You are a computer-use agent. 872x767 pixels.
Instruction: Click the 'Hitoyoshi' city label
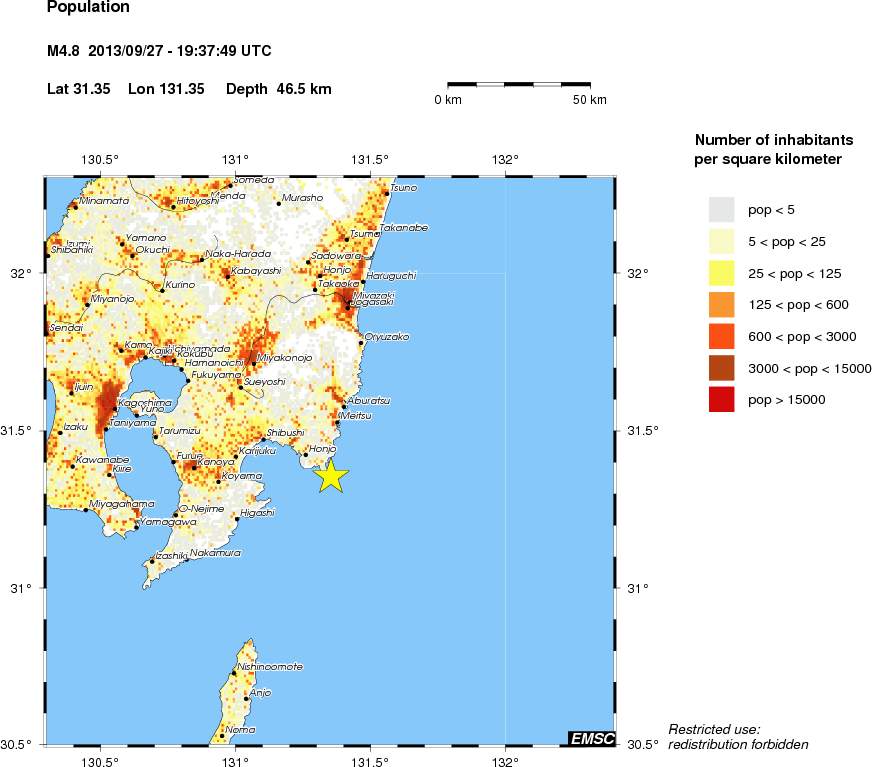point(197,201)
